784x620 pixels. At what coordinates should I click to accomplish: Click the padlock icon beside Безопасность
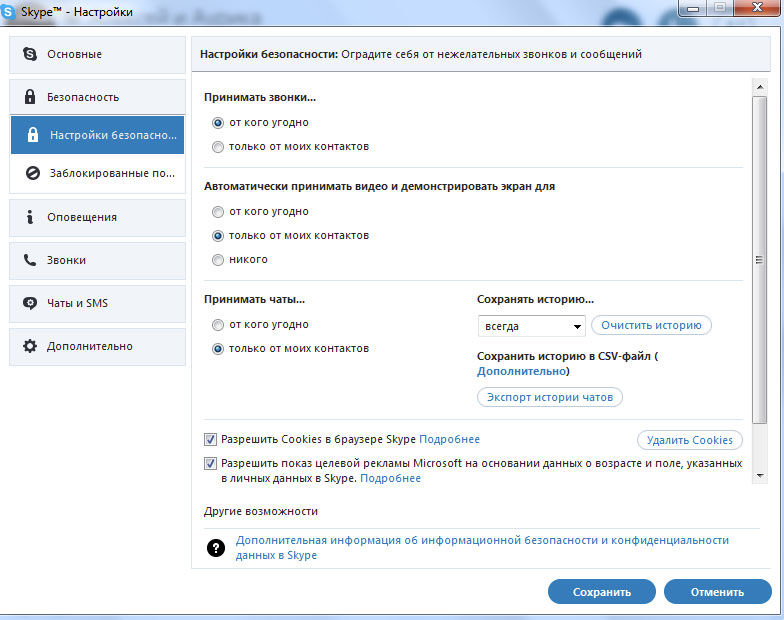point(30,96)
